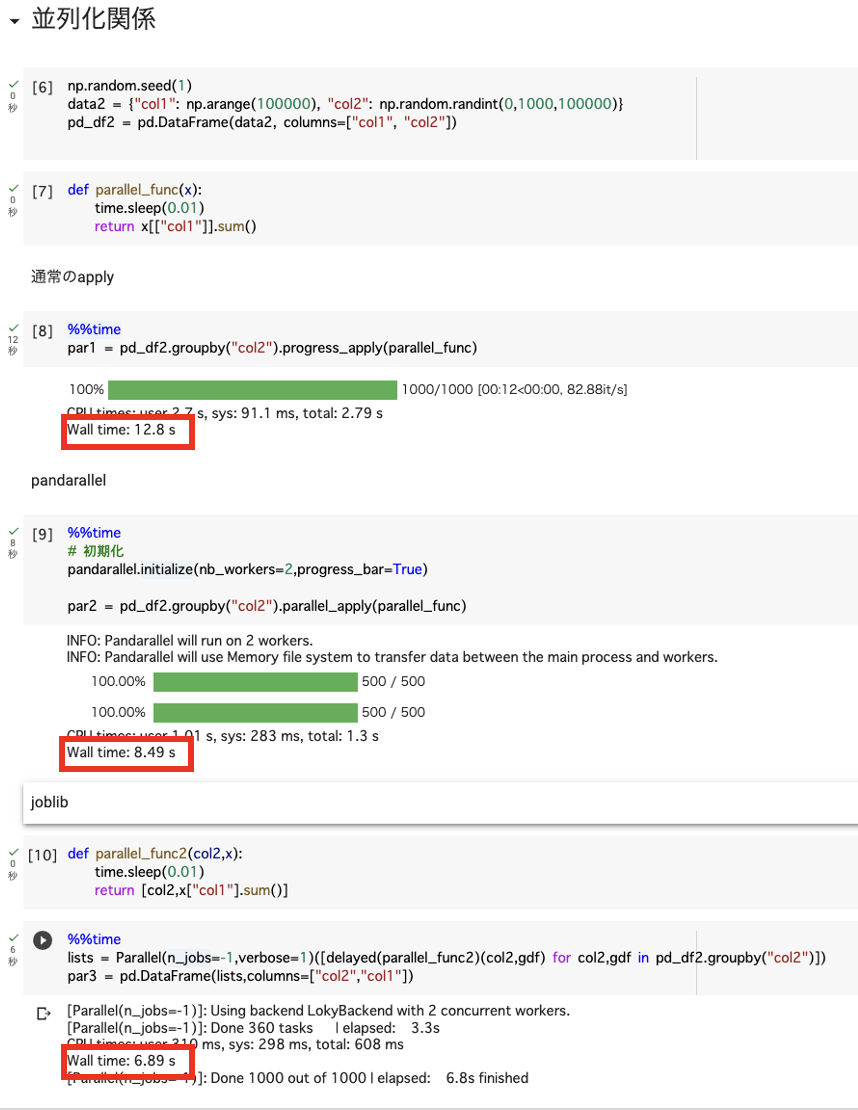
Task: Place cursor in pandarallel.initialize code line
Action: click(x=246, y=569)
